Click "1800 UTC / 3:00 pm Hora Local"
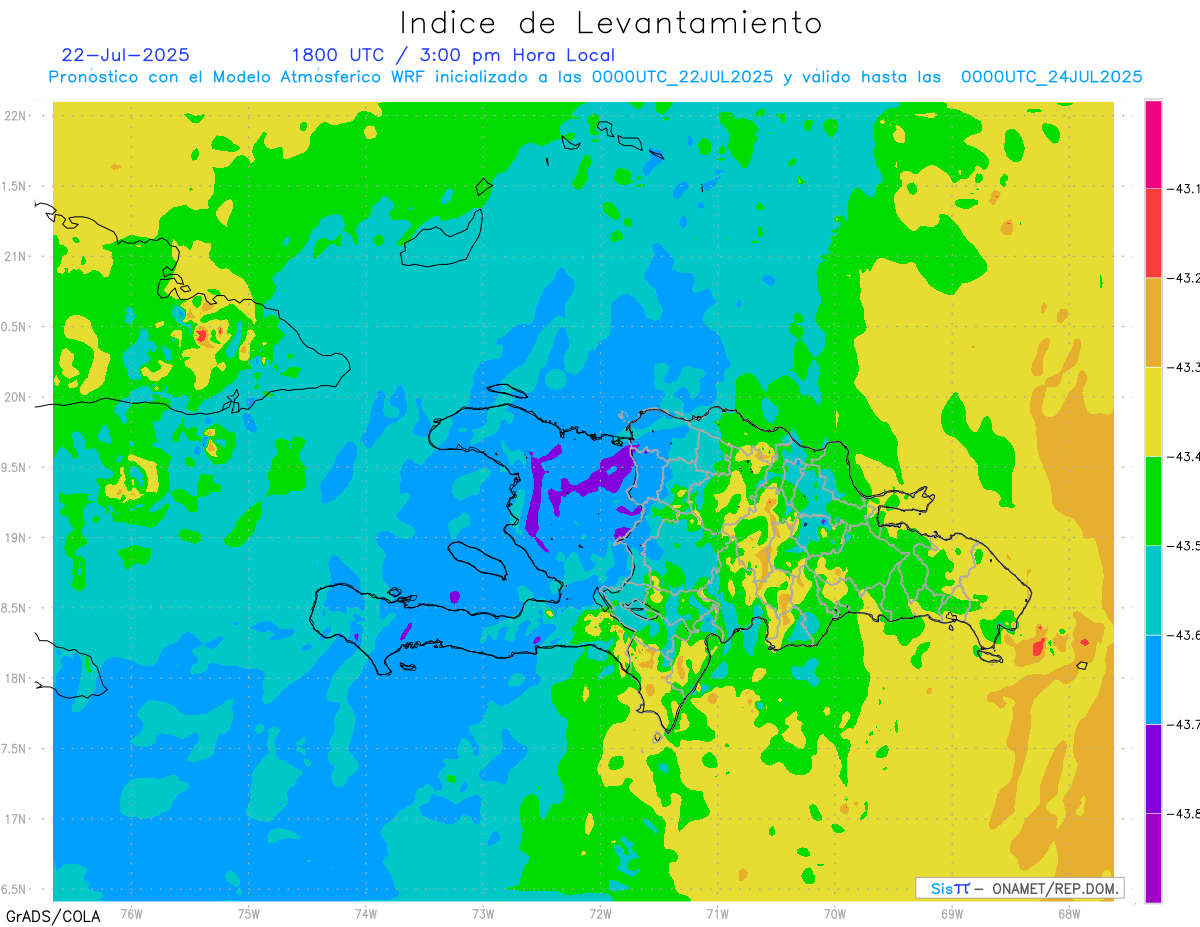This screenshot has height=927, width=1200. [453, 55]
